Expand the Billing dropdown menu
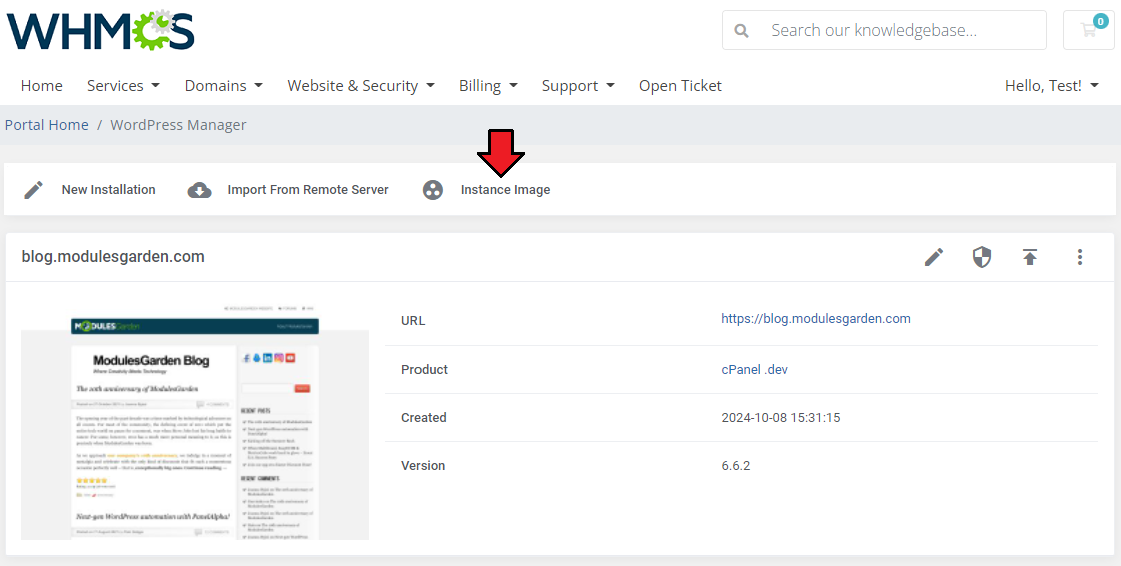The image size is (1121, 566). (x=488, y=86)
